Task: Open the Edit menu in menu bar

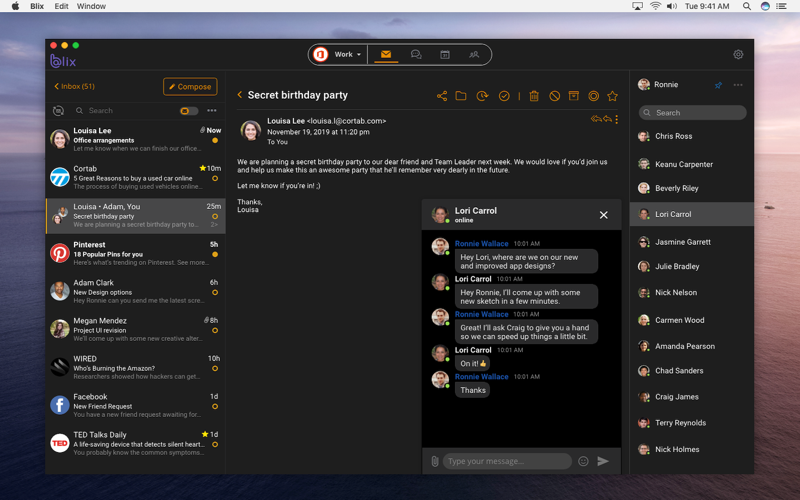Action: pos(61,6)
